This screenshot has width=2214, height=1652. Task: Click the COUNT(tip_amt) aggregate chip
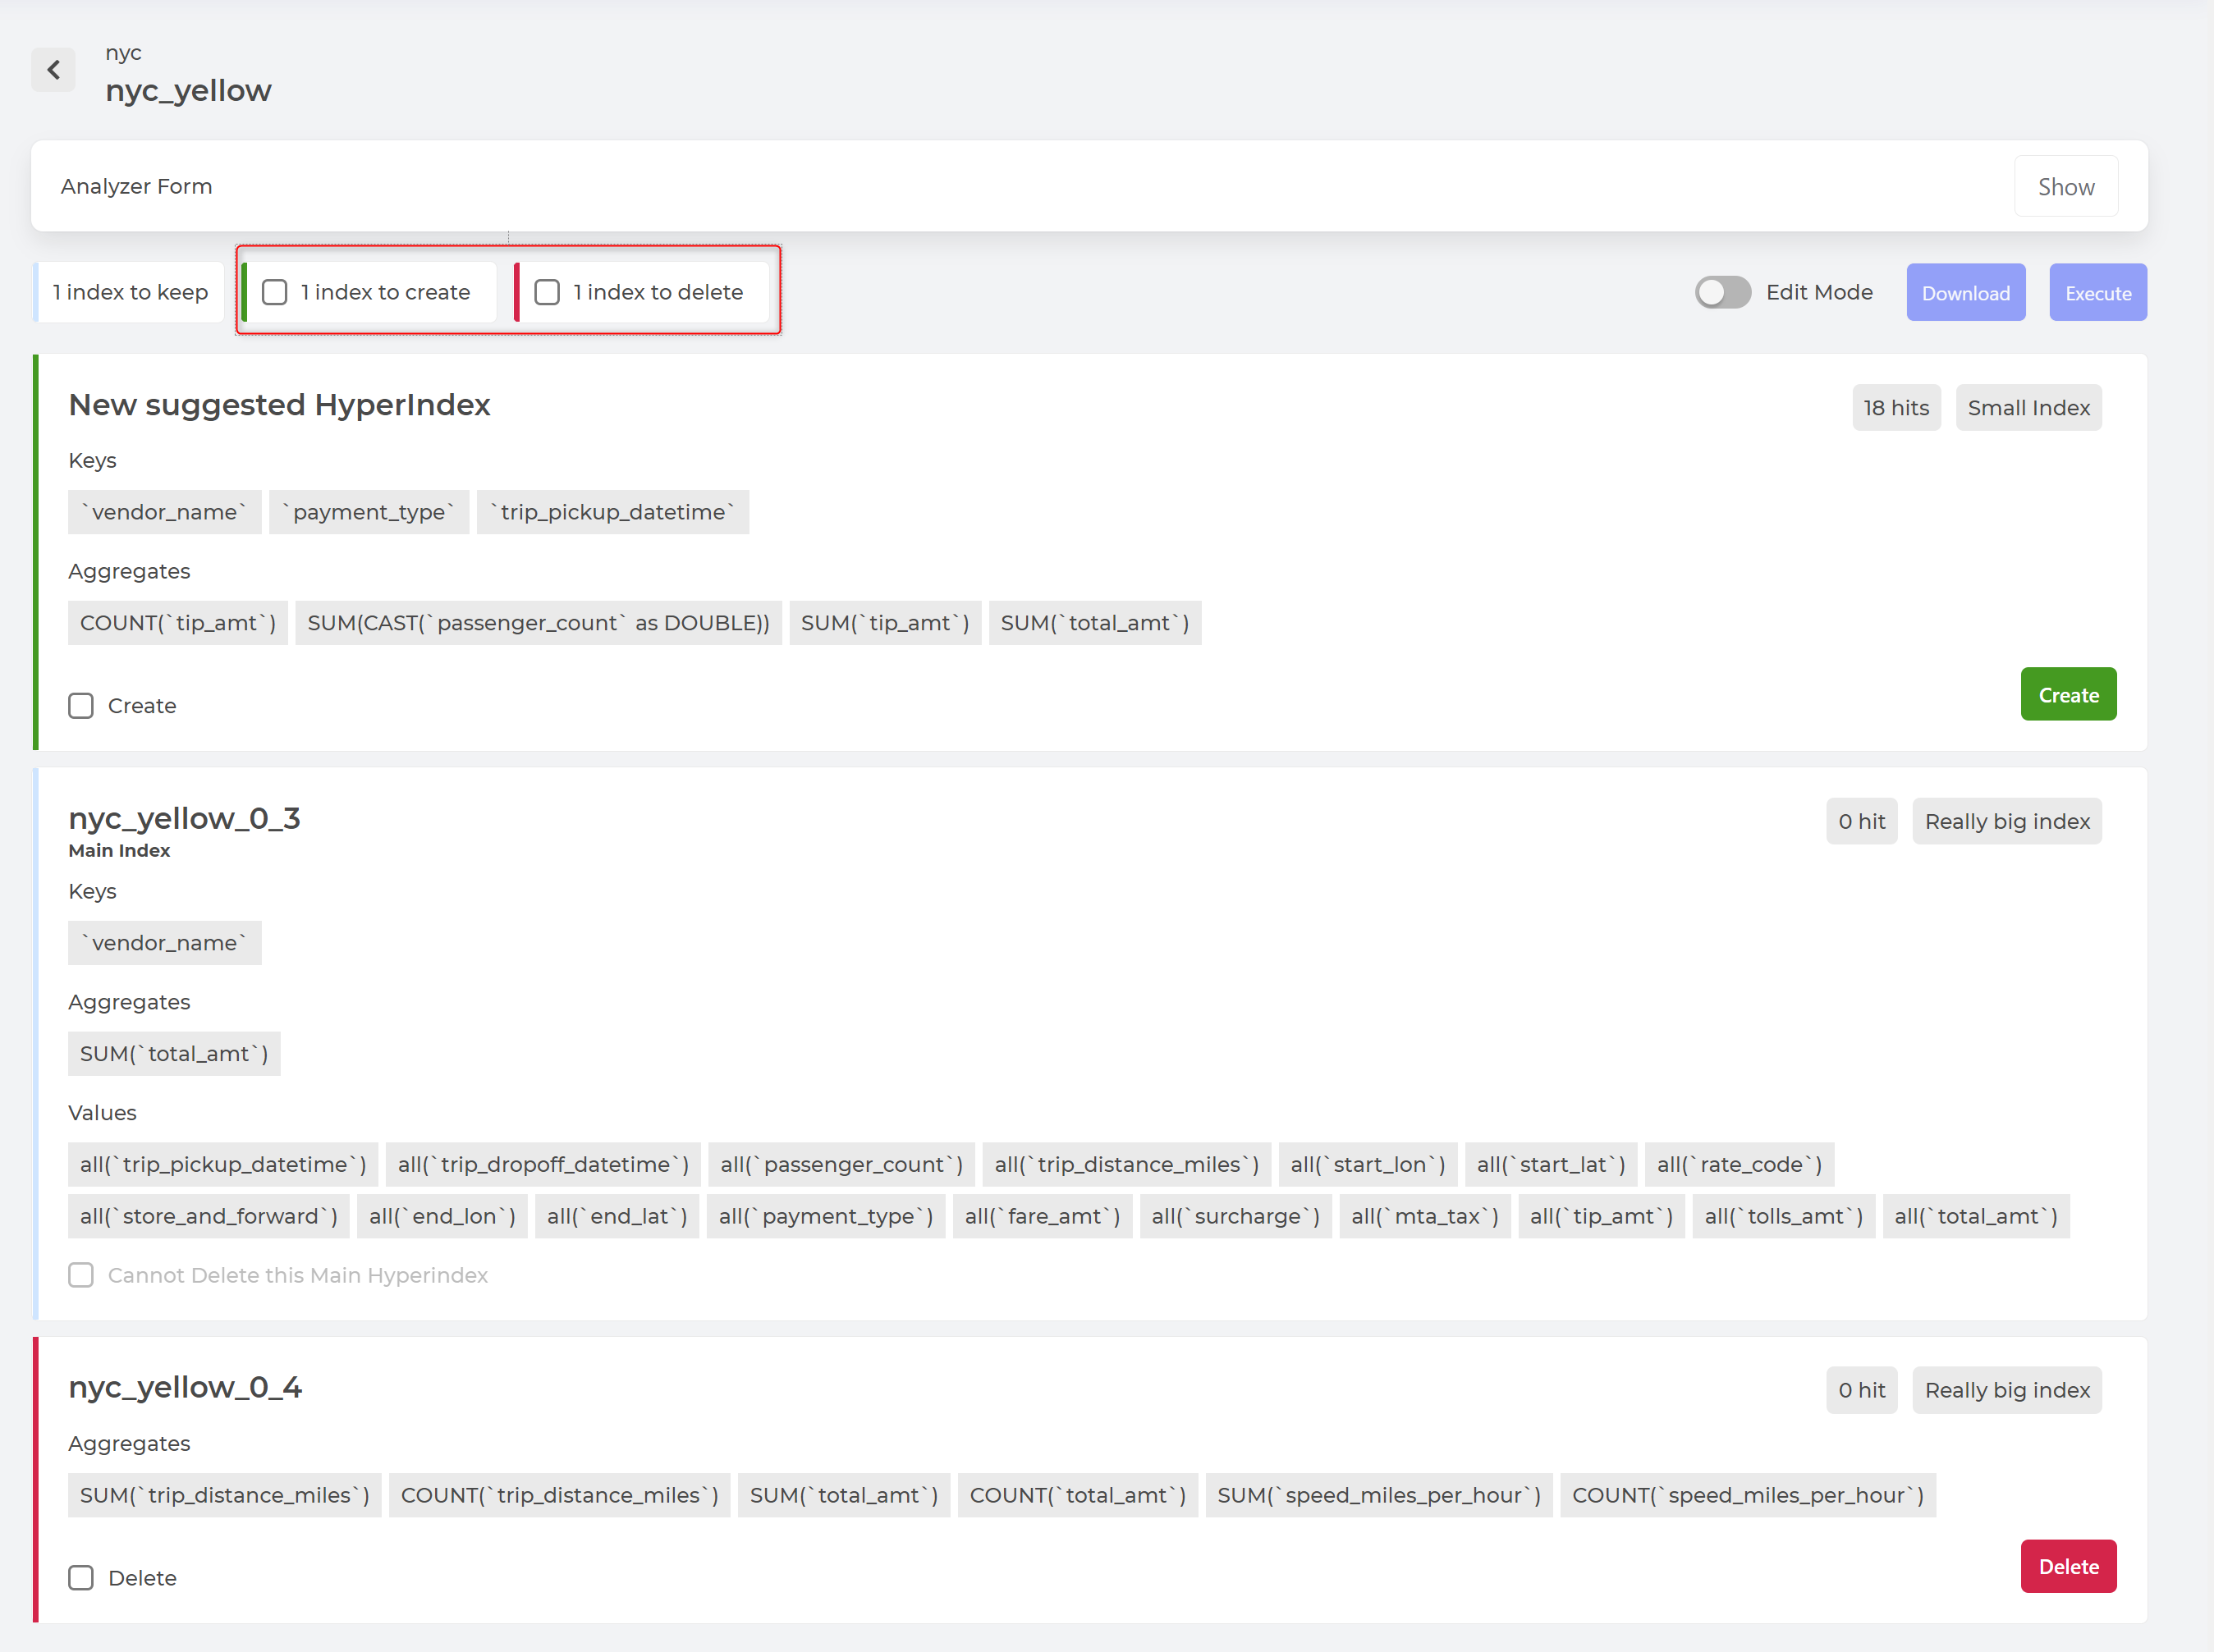coord(178,623)
